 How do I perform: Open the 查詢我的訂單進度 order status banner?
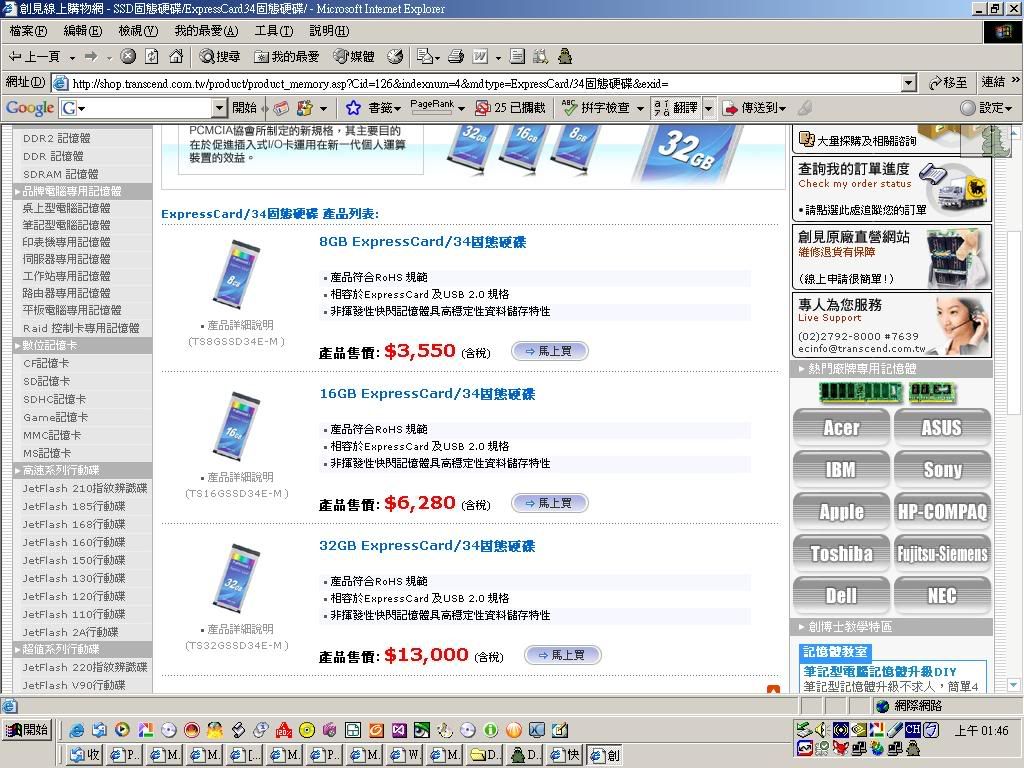891,189
